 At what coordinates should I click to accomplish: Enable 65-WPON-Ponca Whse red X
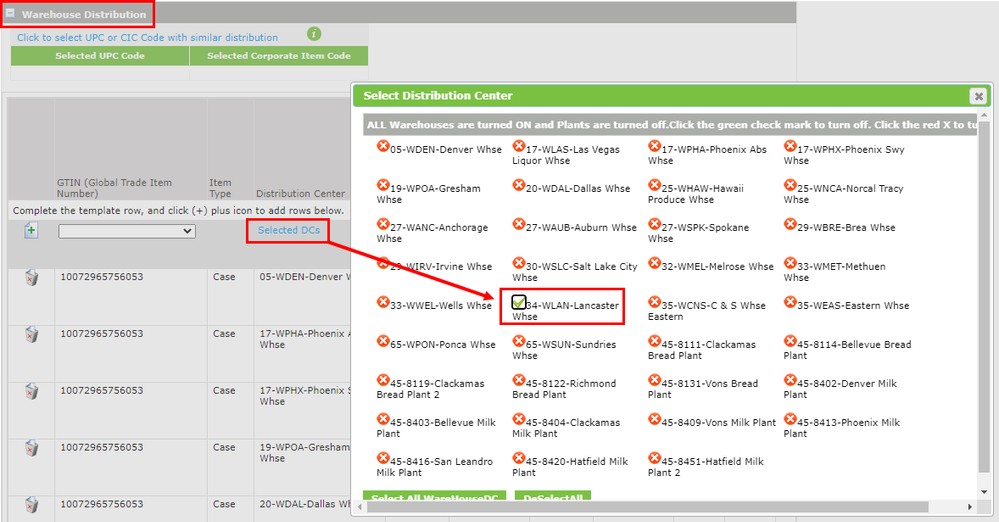pos(383,342)
